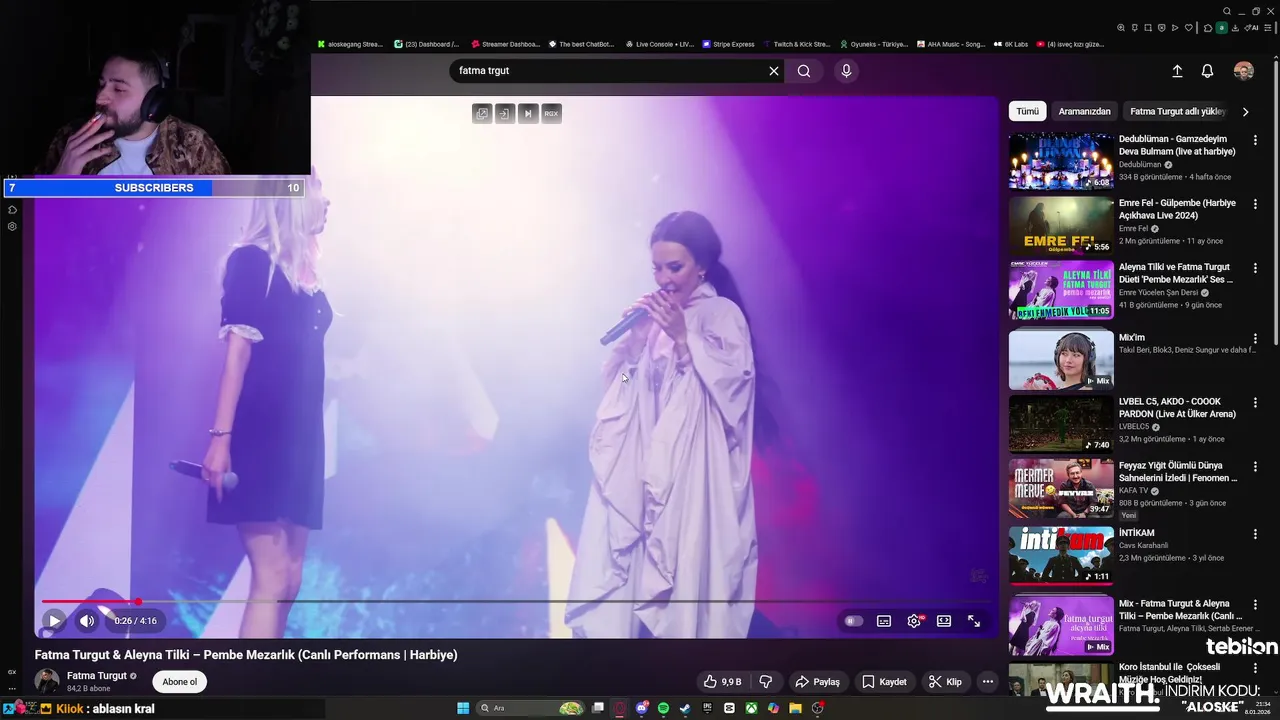Start voice search with the microphone icon

(x=846, y=71)
